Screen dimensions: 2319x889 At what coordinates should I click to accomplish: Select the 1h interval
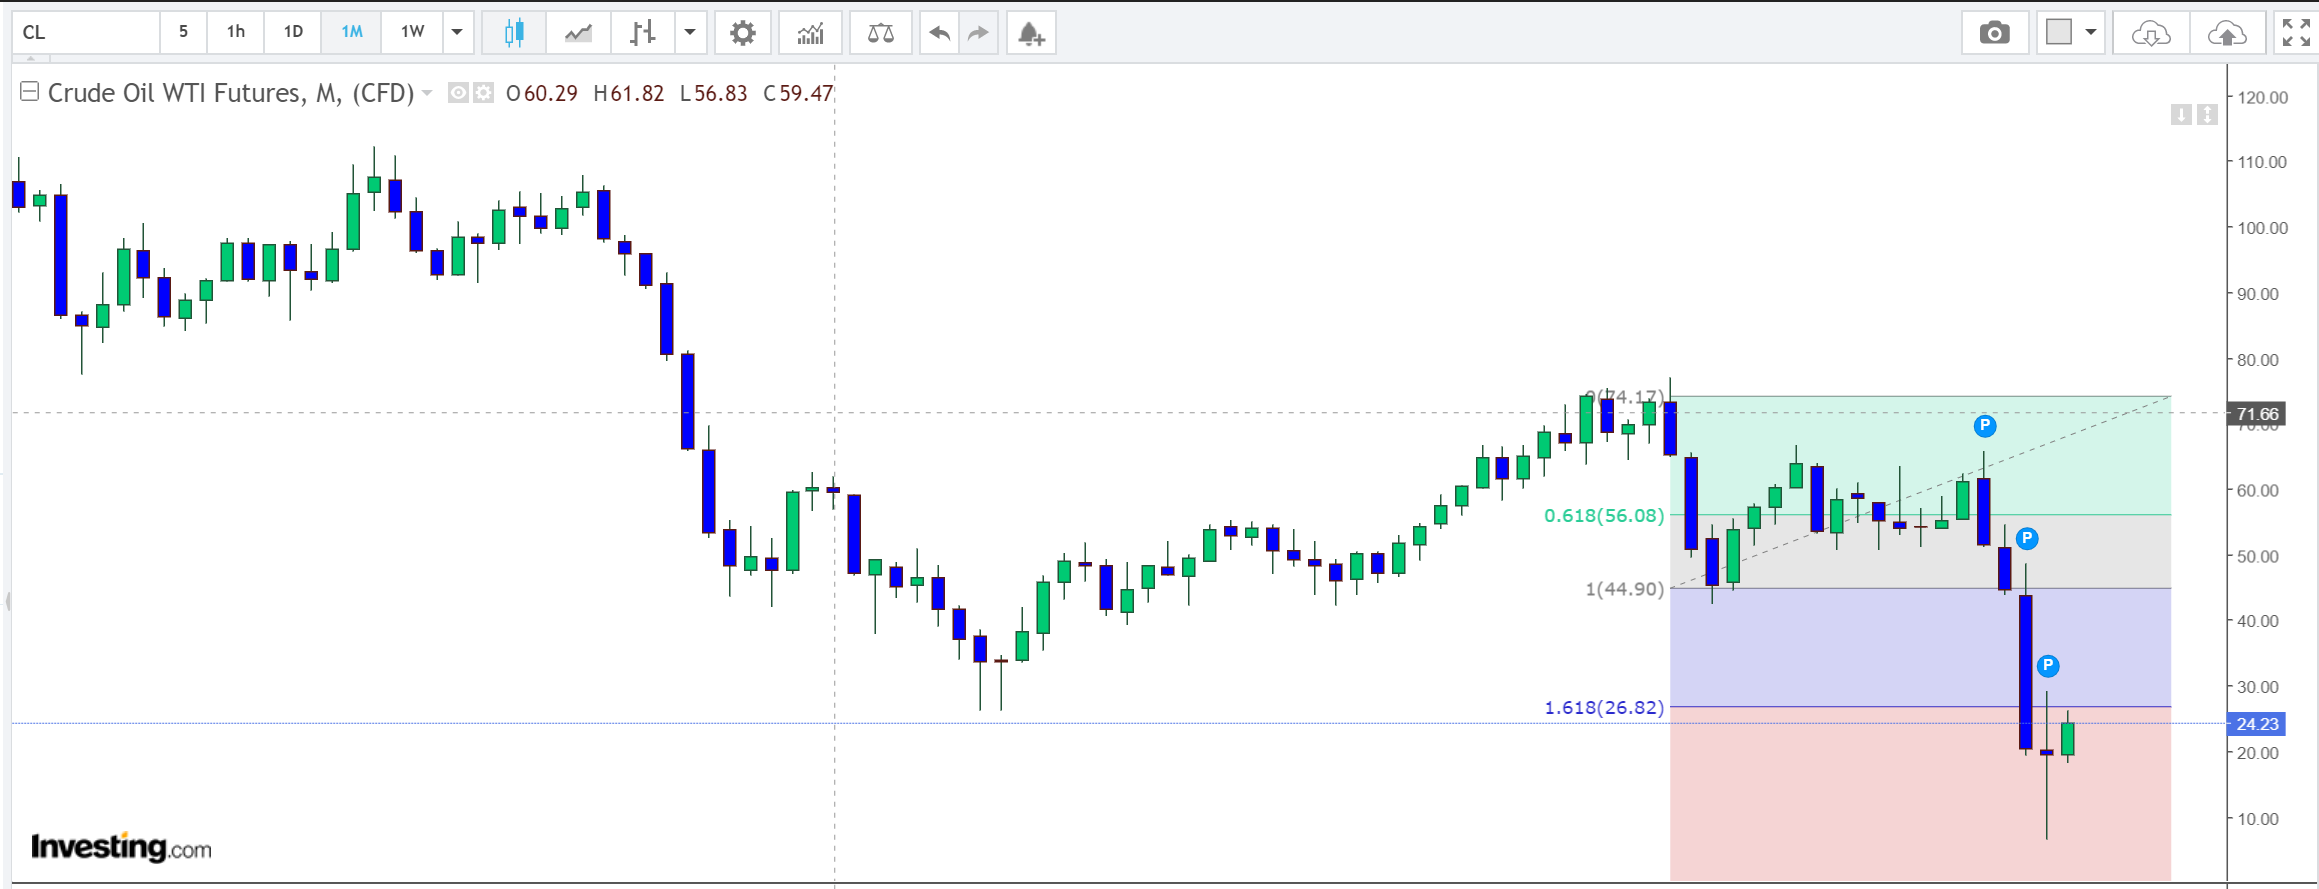point(236,32)
